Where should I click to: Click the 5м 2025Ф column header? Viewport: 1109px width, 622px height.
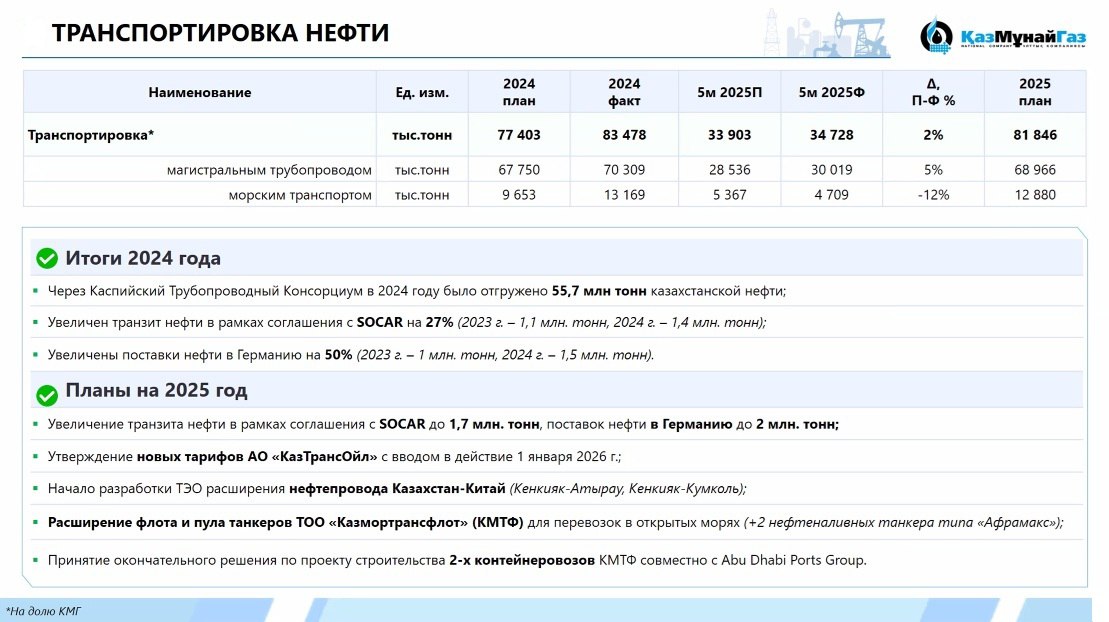coord(831,93)
